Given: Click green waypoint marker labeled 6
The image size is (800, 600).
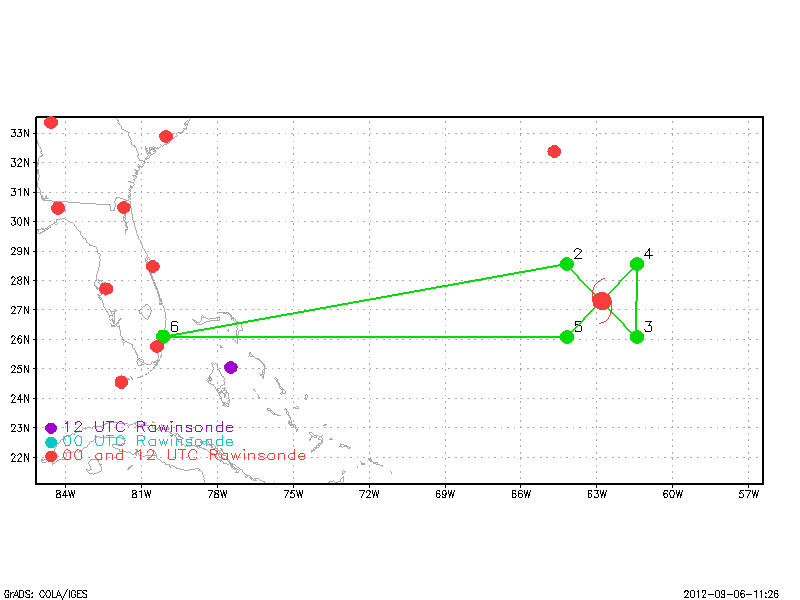Looking at the screenshot, I should pos(163,336).
